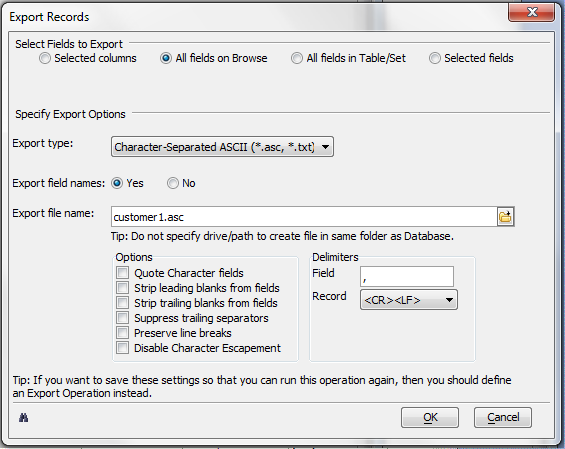Choose All fields in Table/Set
This screenshot has width=565, height=449.
coord(297,58)
